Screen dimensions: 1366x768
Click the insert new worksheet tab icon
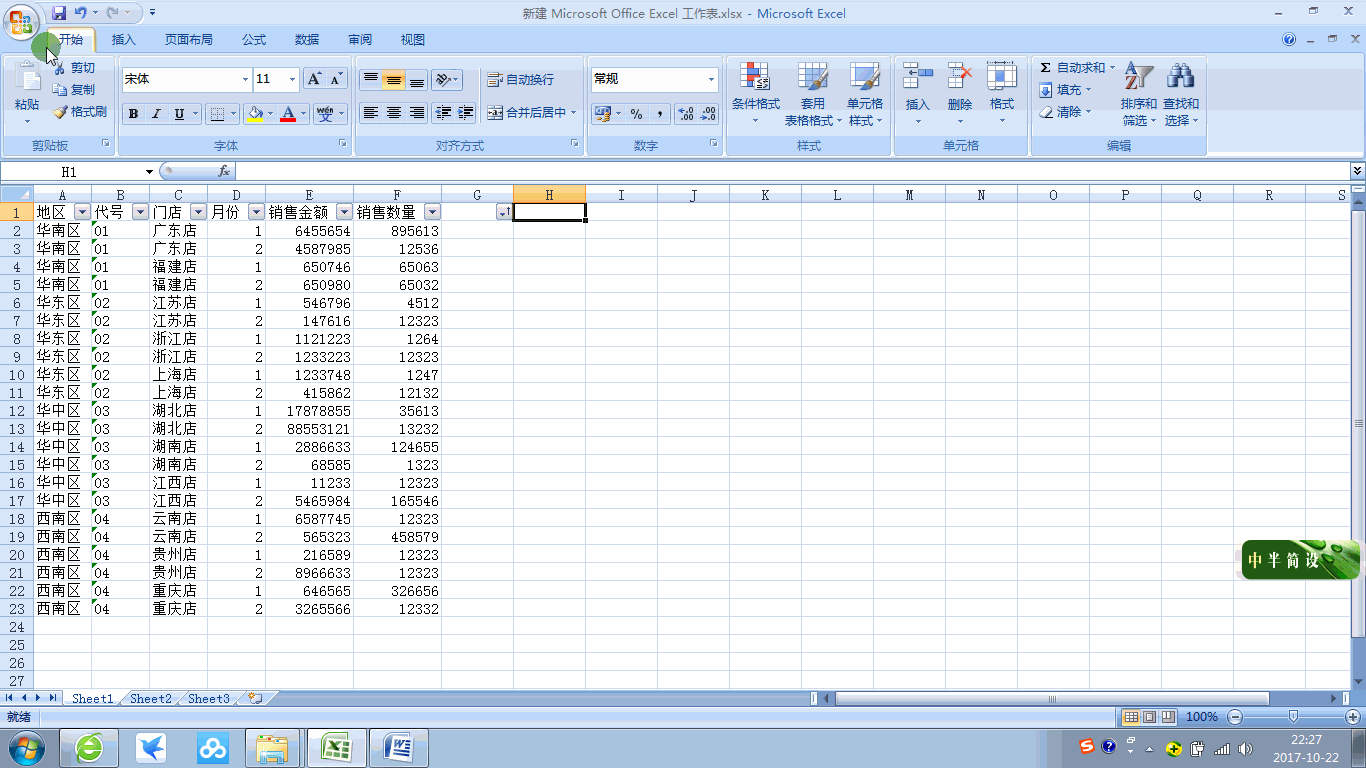[x=256, y=698]
